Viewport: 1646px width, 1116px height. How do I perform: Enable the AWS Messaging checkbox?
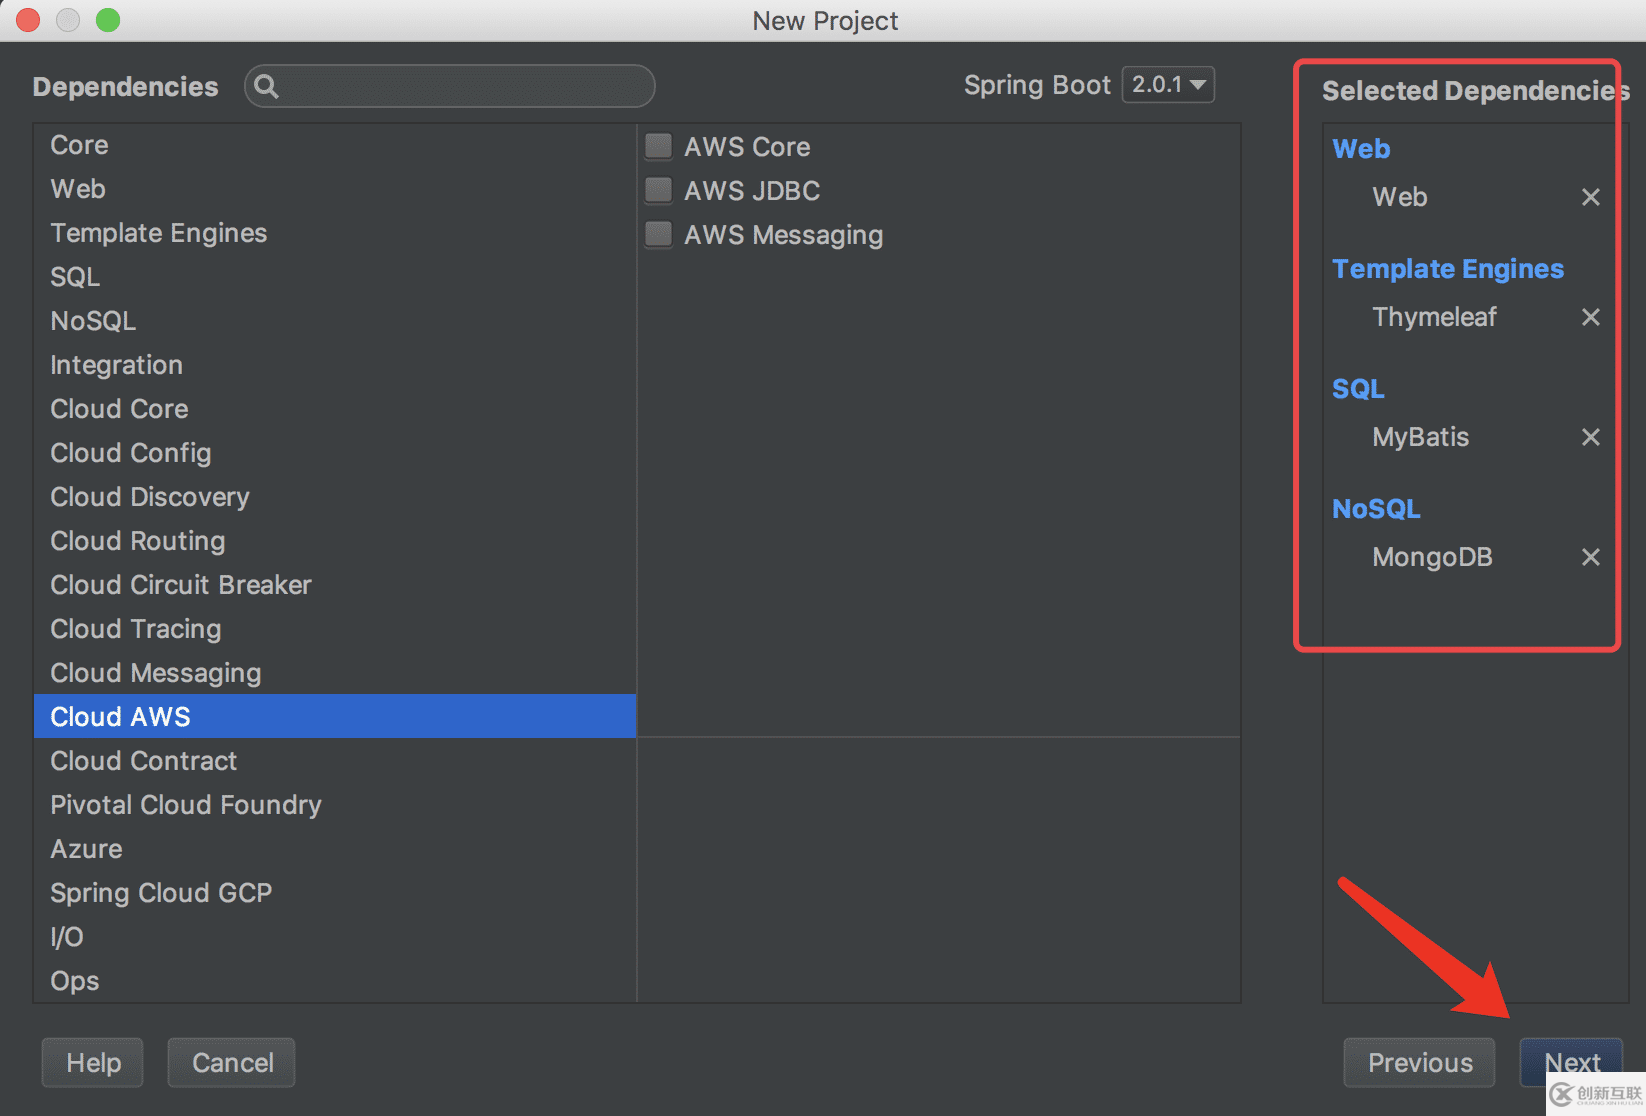(658, 235)
